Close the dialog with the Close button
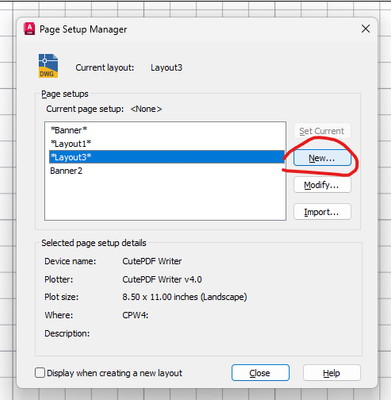391x400 pixels. pyautogui.click(x=260, y=373)
